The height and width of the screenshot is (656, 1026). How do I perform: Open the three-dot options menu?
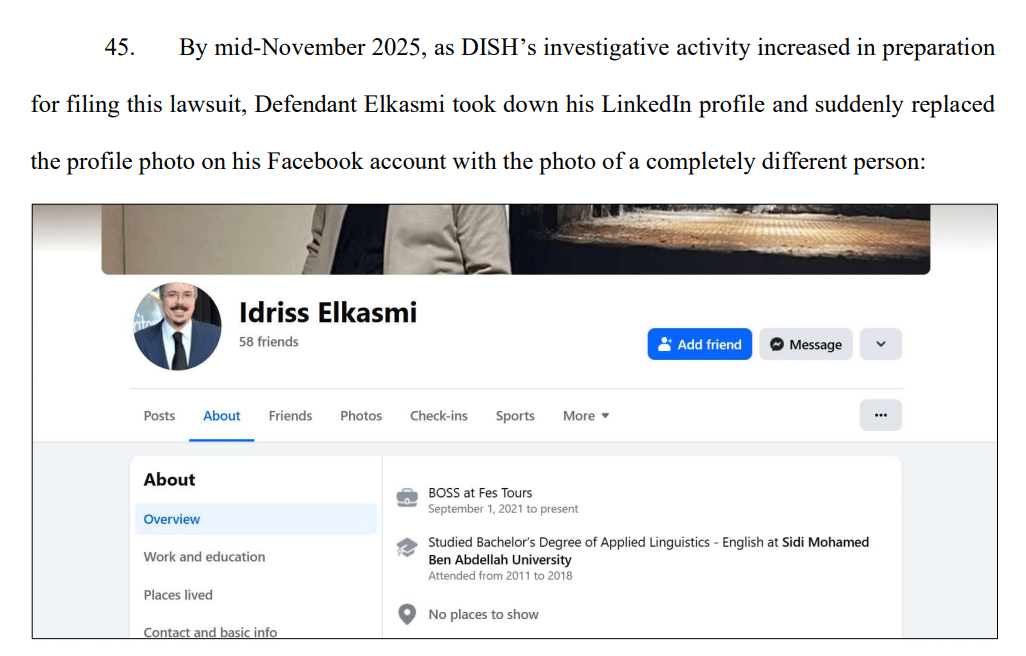pos(880,415)
